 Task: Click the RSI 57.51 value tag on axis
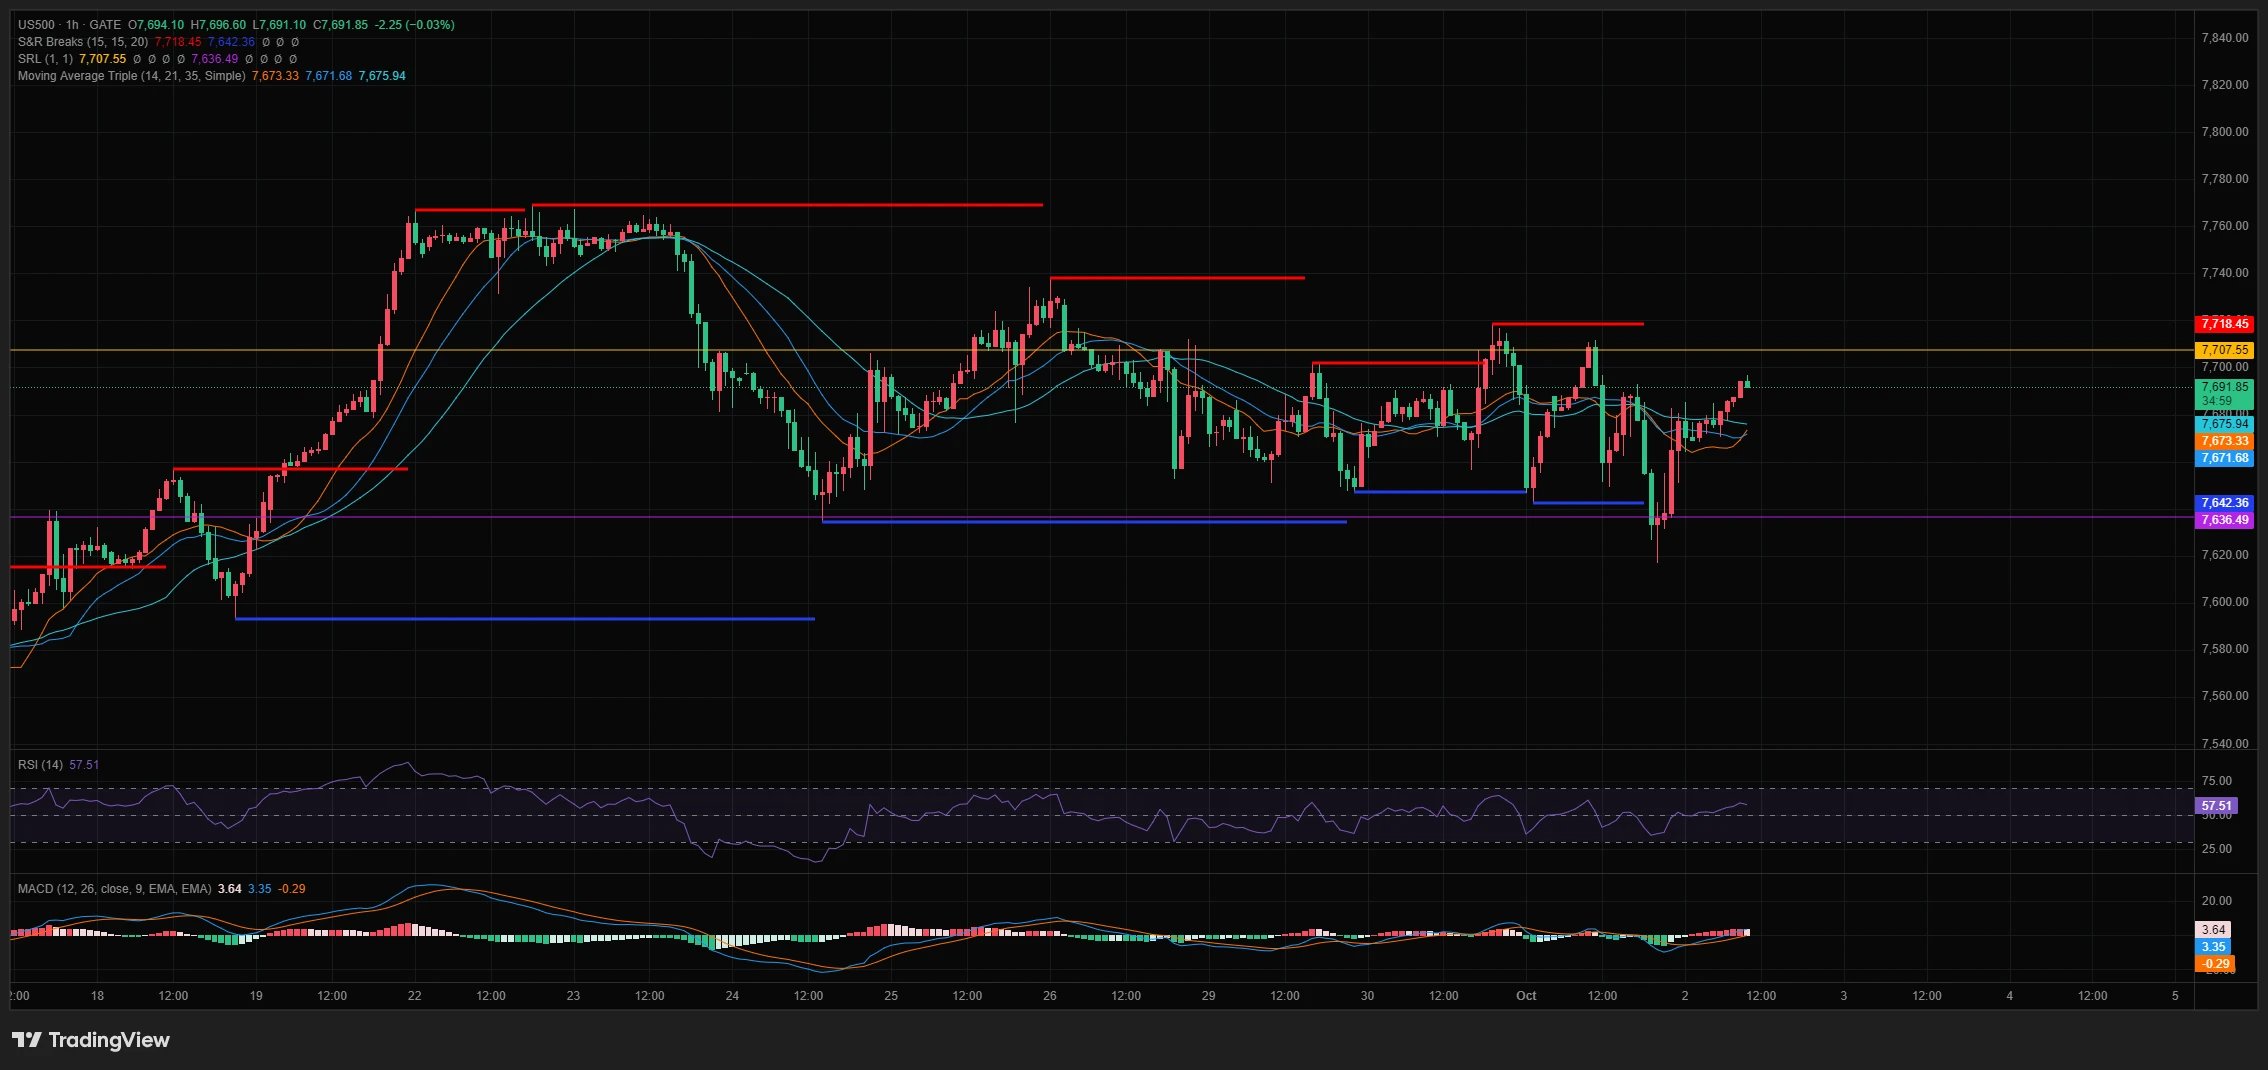[2216, 806]
